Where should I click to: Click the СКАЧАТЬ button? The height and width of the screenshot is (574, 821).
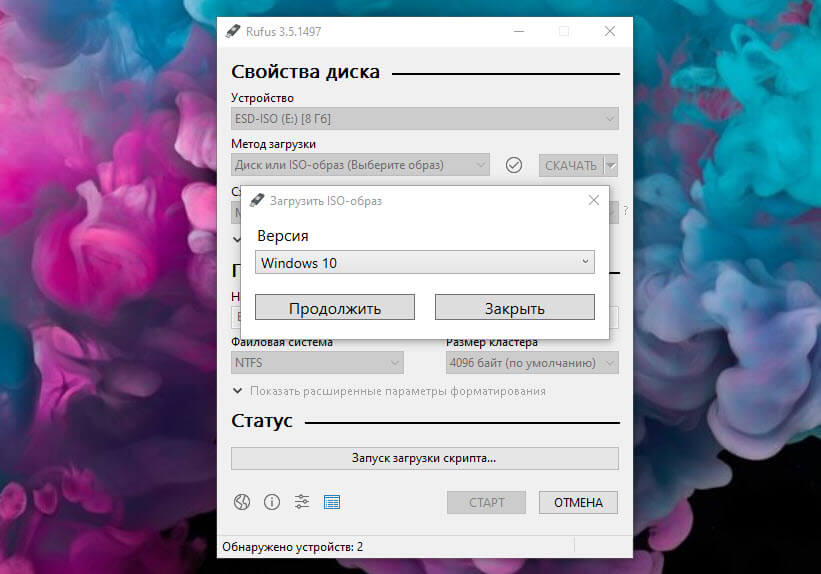coord(571,165)
